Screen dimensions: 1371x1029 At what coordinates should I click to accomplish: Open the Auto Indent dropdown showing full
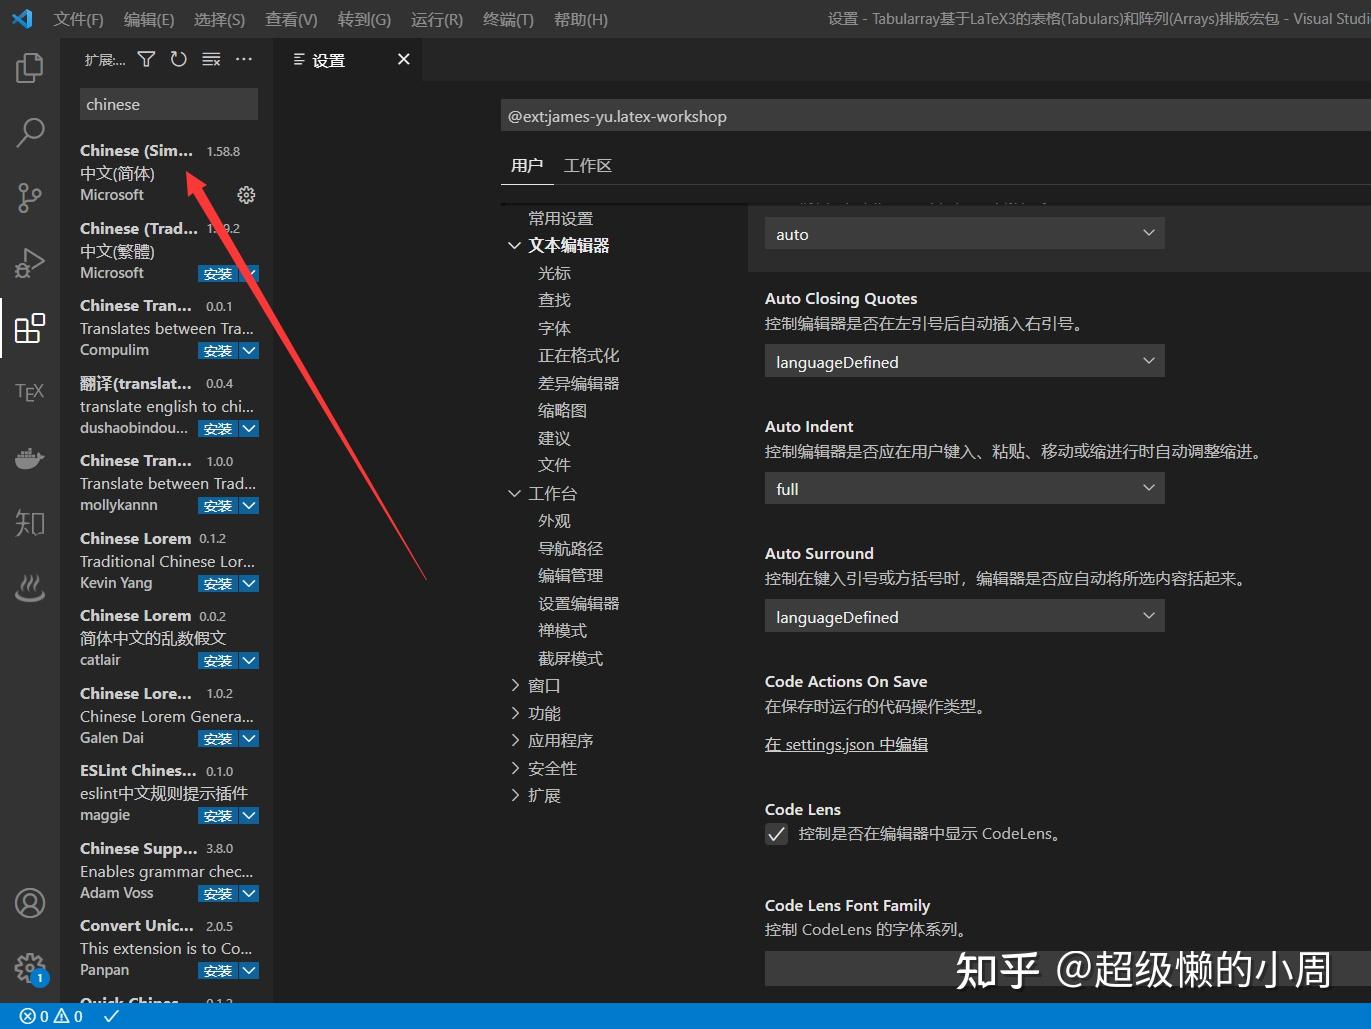click(x=963, y=488)
